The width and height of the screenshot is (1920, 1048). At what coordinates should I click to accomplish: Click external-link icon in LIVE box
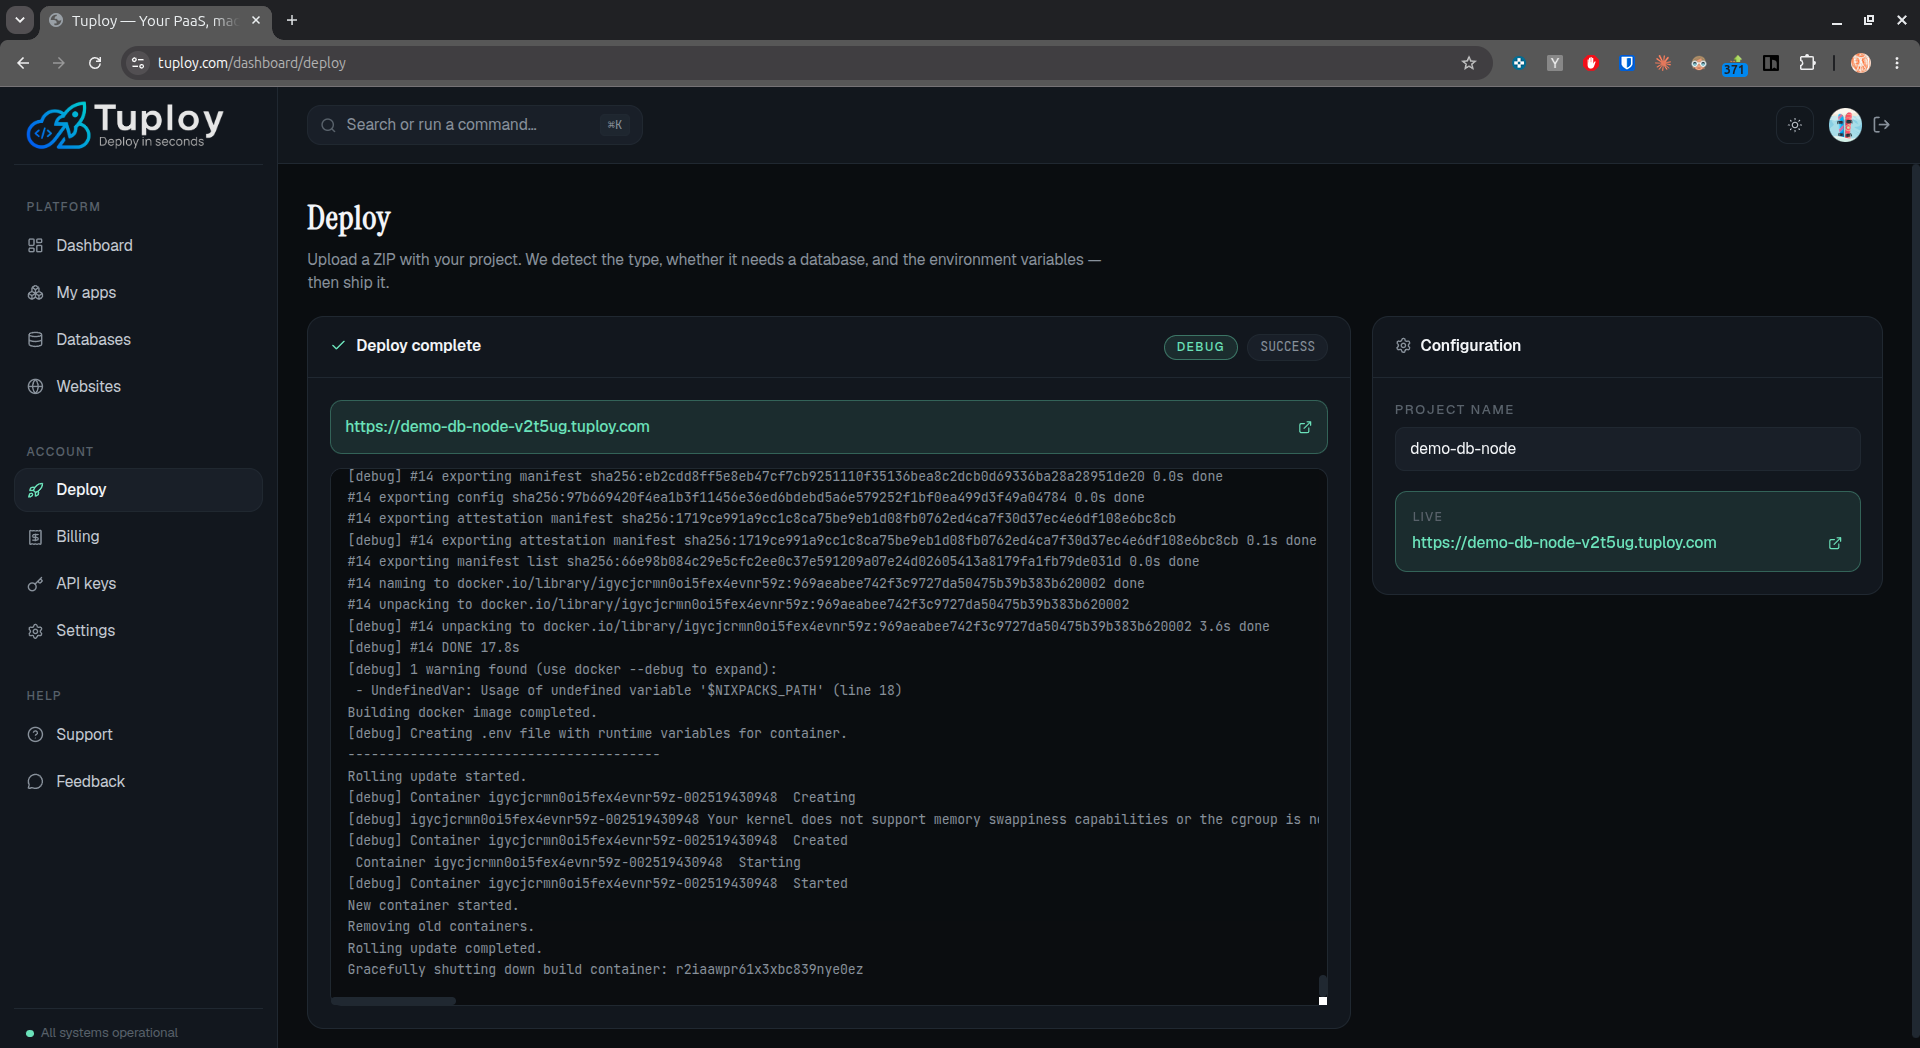1835,543
